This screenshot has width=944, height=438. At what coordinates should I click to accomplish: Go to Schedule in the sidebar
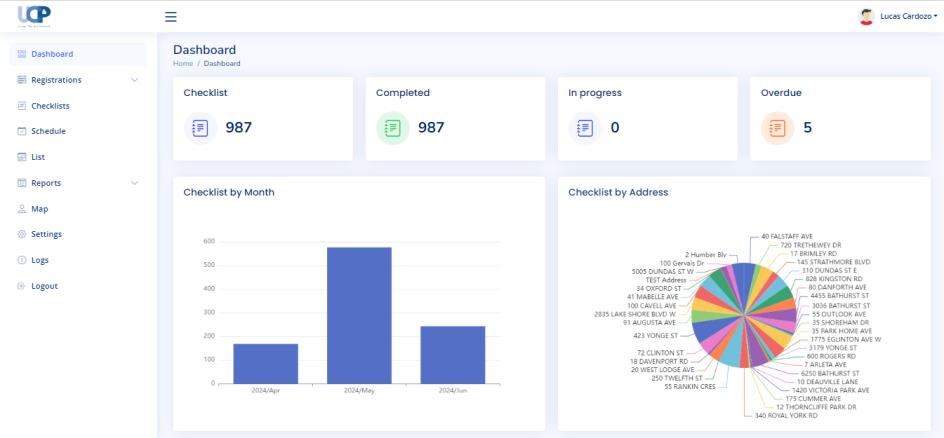[78, 131]
